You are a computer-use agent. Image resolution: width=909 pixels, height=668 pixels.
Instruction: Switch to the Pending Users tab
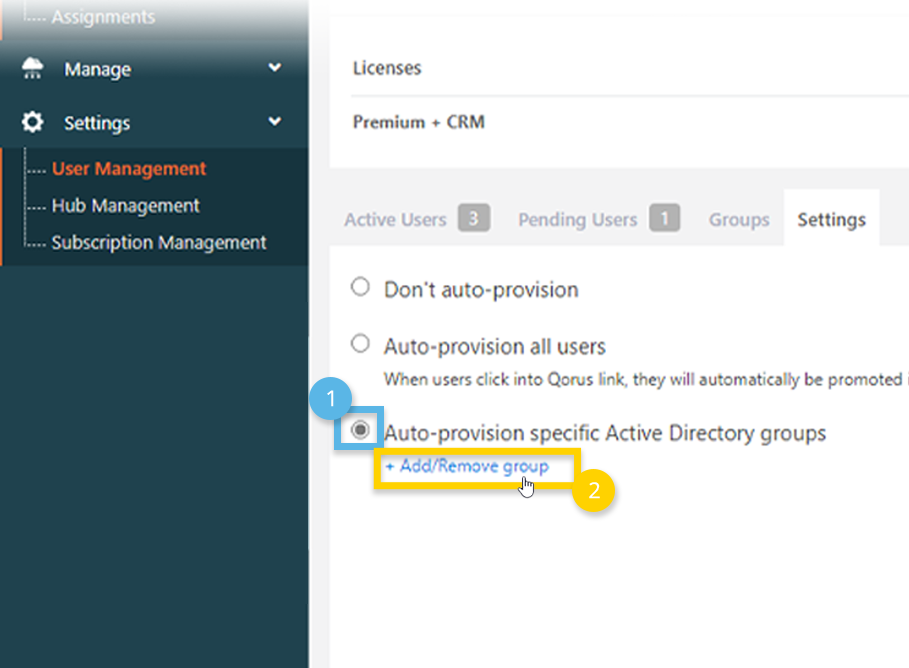click(x=577, y=220)
